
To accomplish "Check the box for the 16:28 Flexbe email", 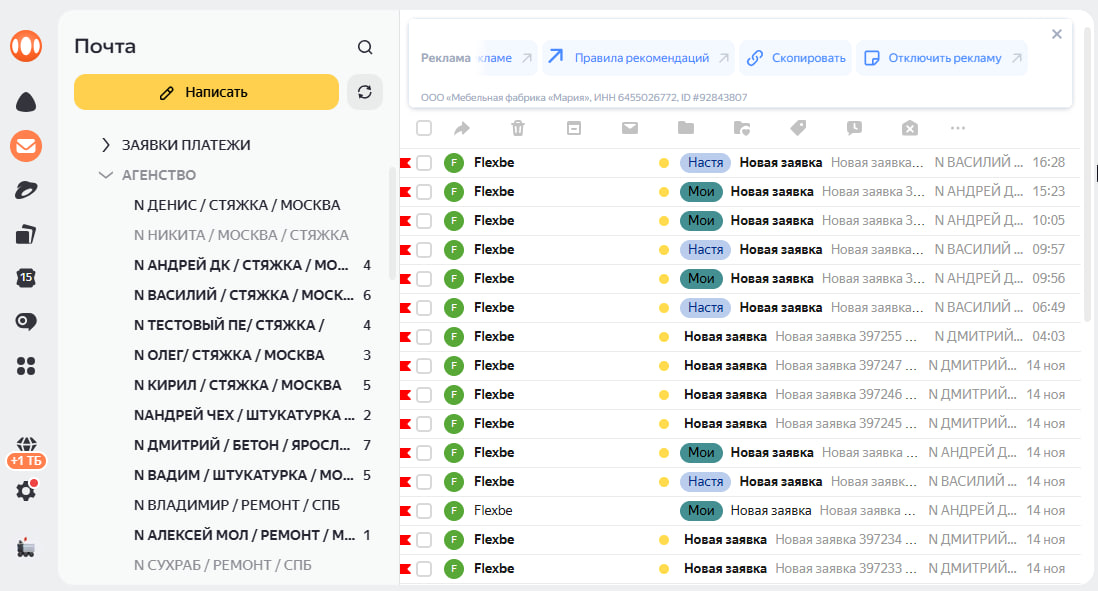I will point(424,162).
